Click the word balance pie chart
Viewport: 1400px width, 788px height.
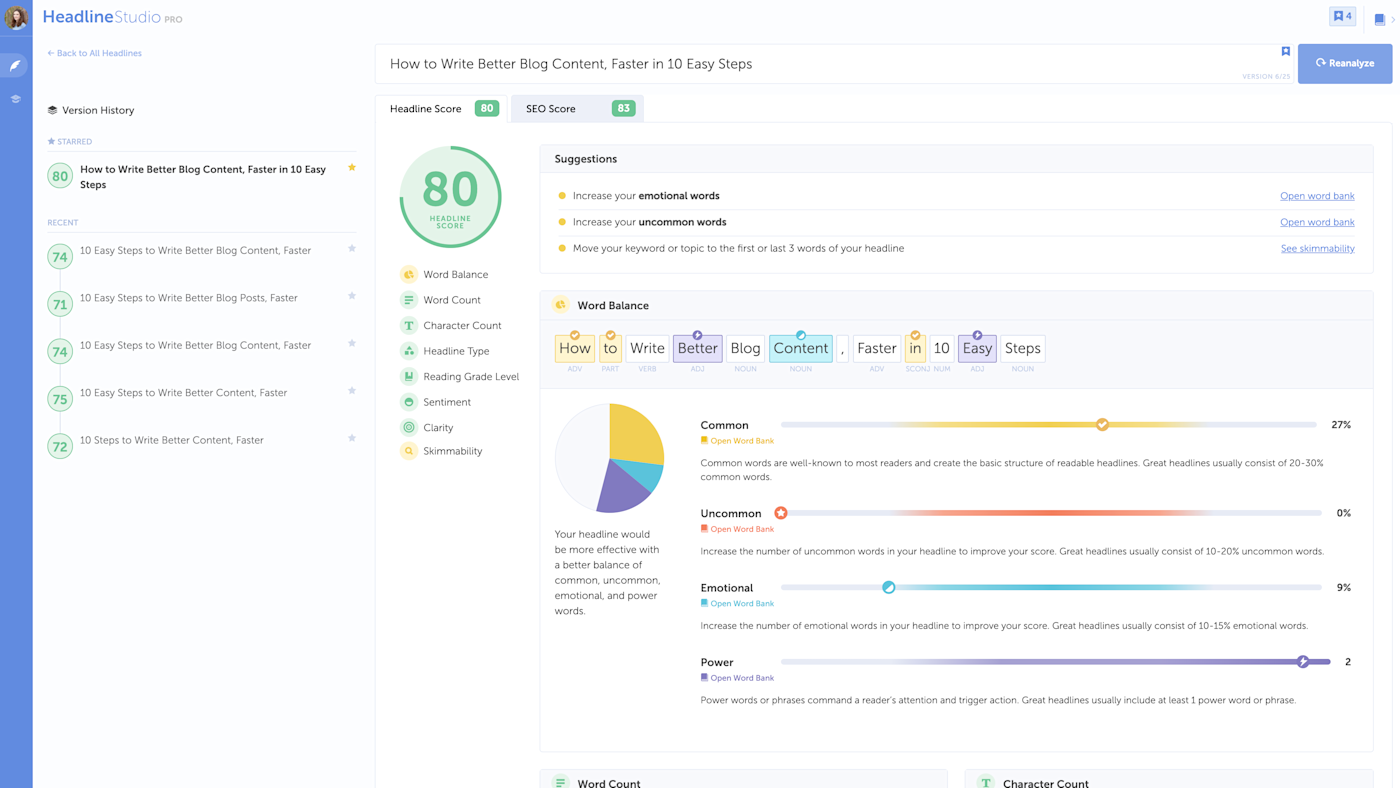click(609, 458)
